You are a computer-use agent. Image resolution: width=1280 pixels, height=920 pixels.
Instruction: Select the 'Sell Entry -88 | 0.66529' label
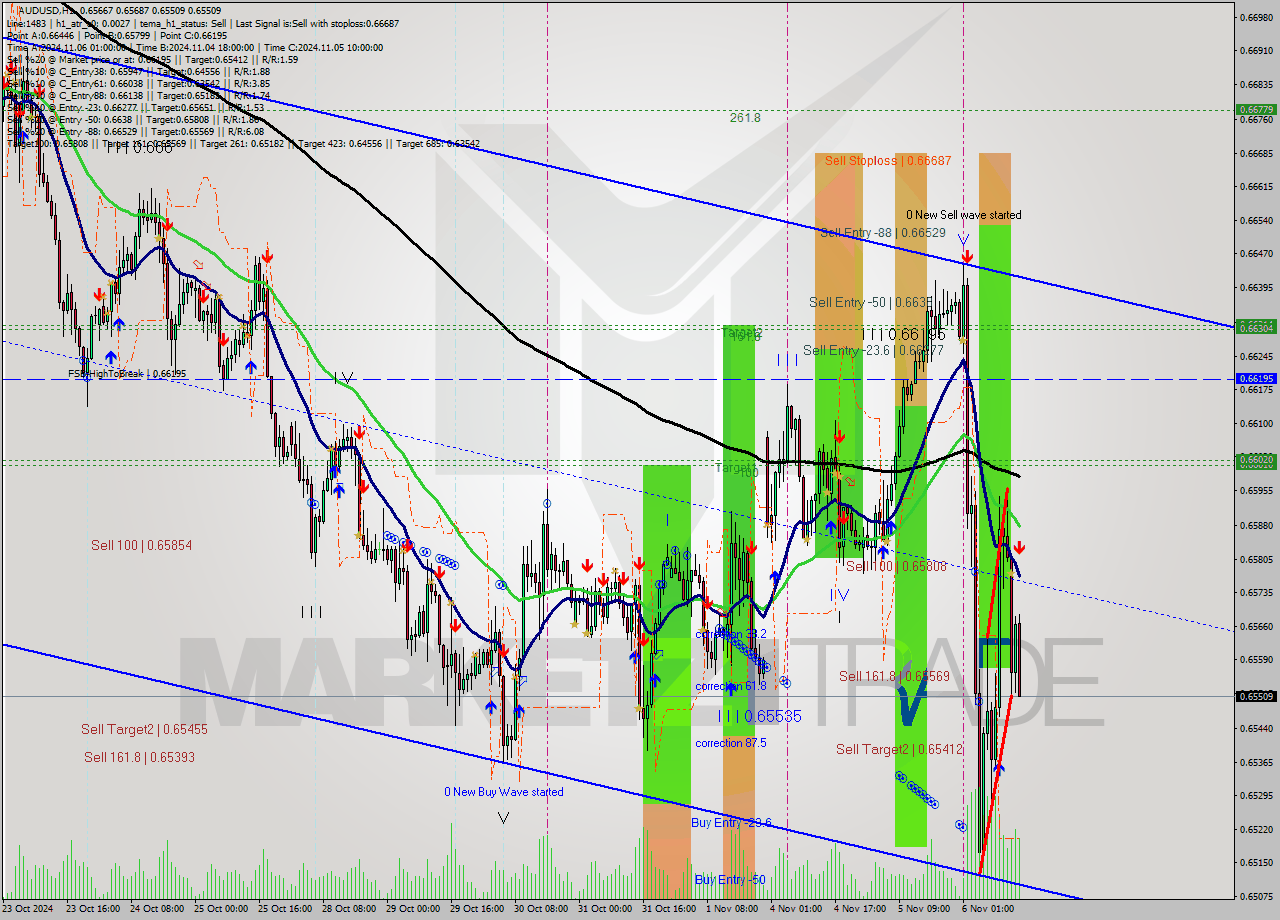click(883, 232)
